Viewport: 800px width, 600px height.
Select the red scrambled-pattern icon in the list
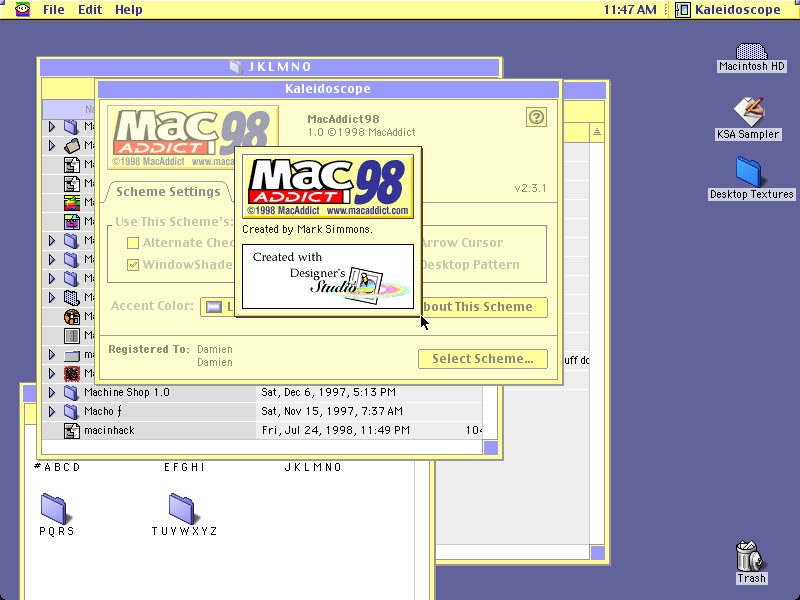click(x=72, y=373)
